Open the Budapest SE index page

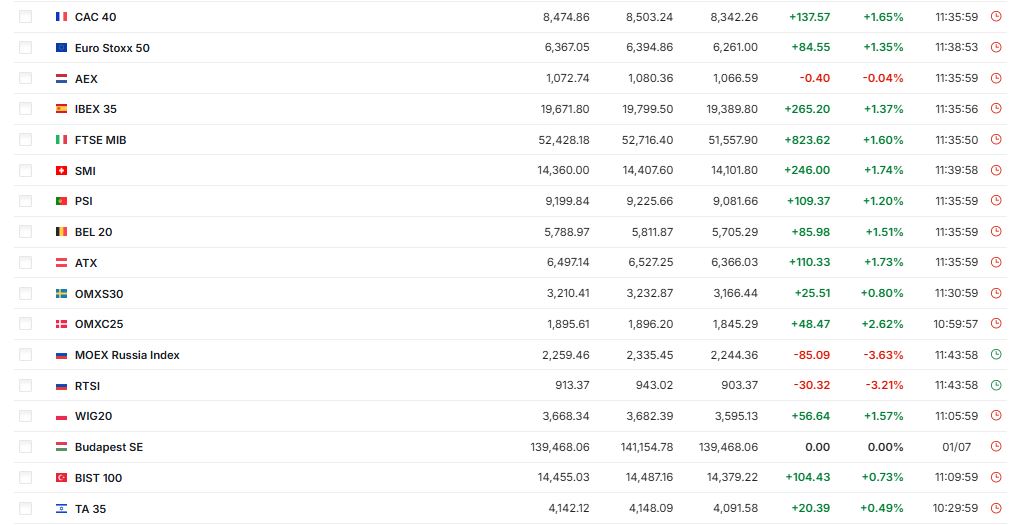(x=109, y=447)
